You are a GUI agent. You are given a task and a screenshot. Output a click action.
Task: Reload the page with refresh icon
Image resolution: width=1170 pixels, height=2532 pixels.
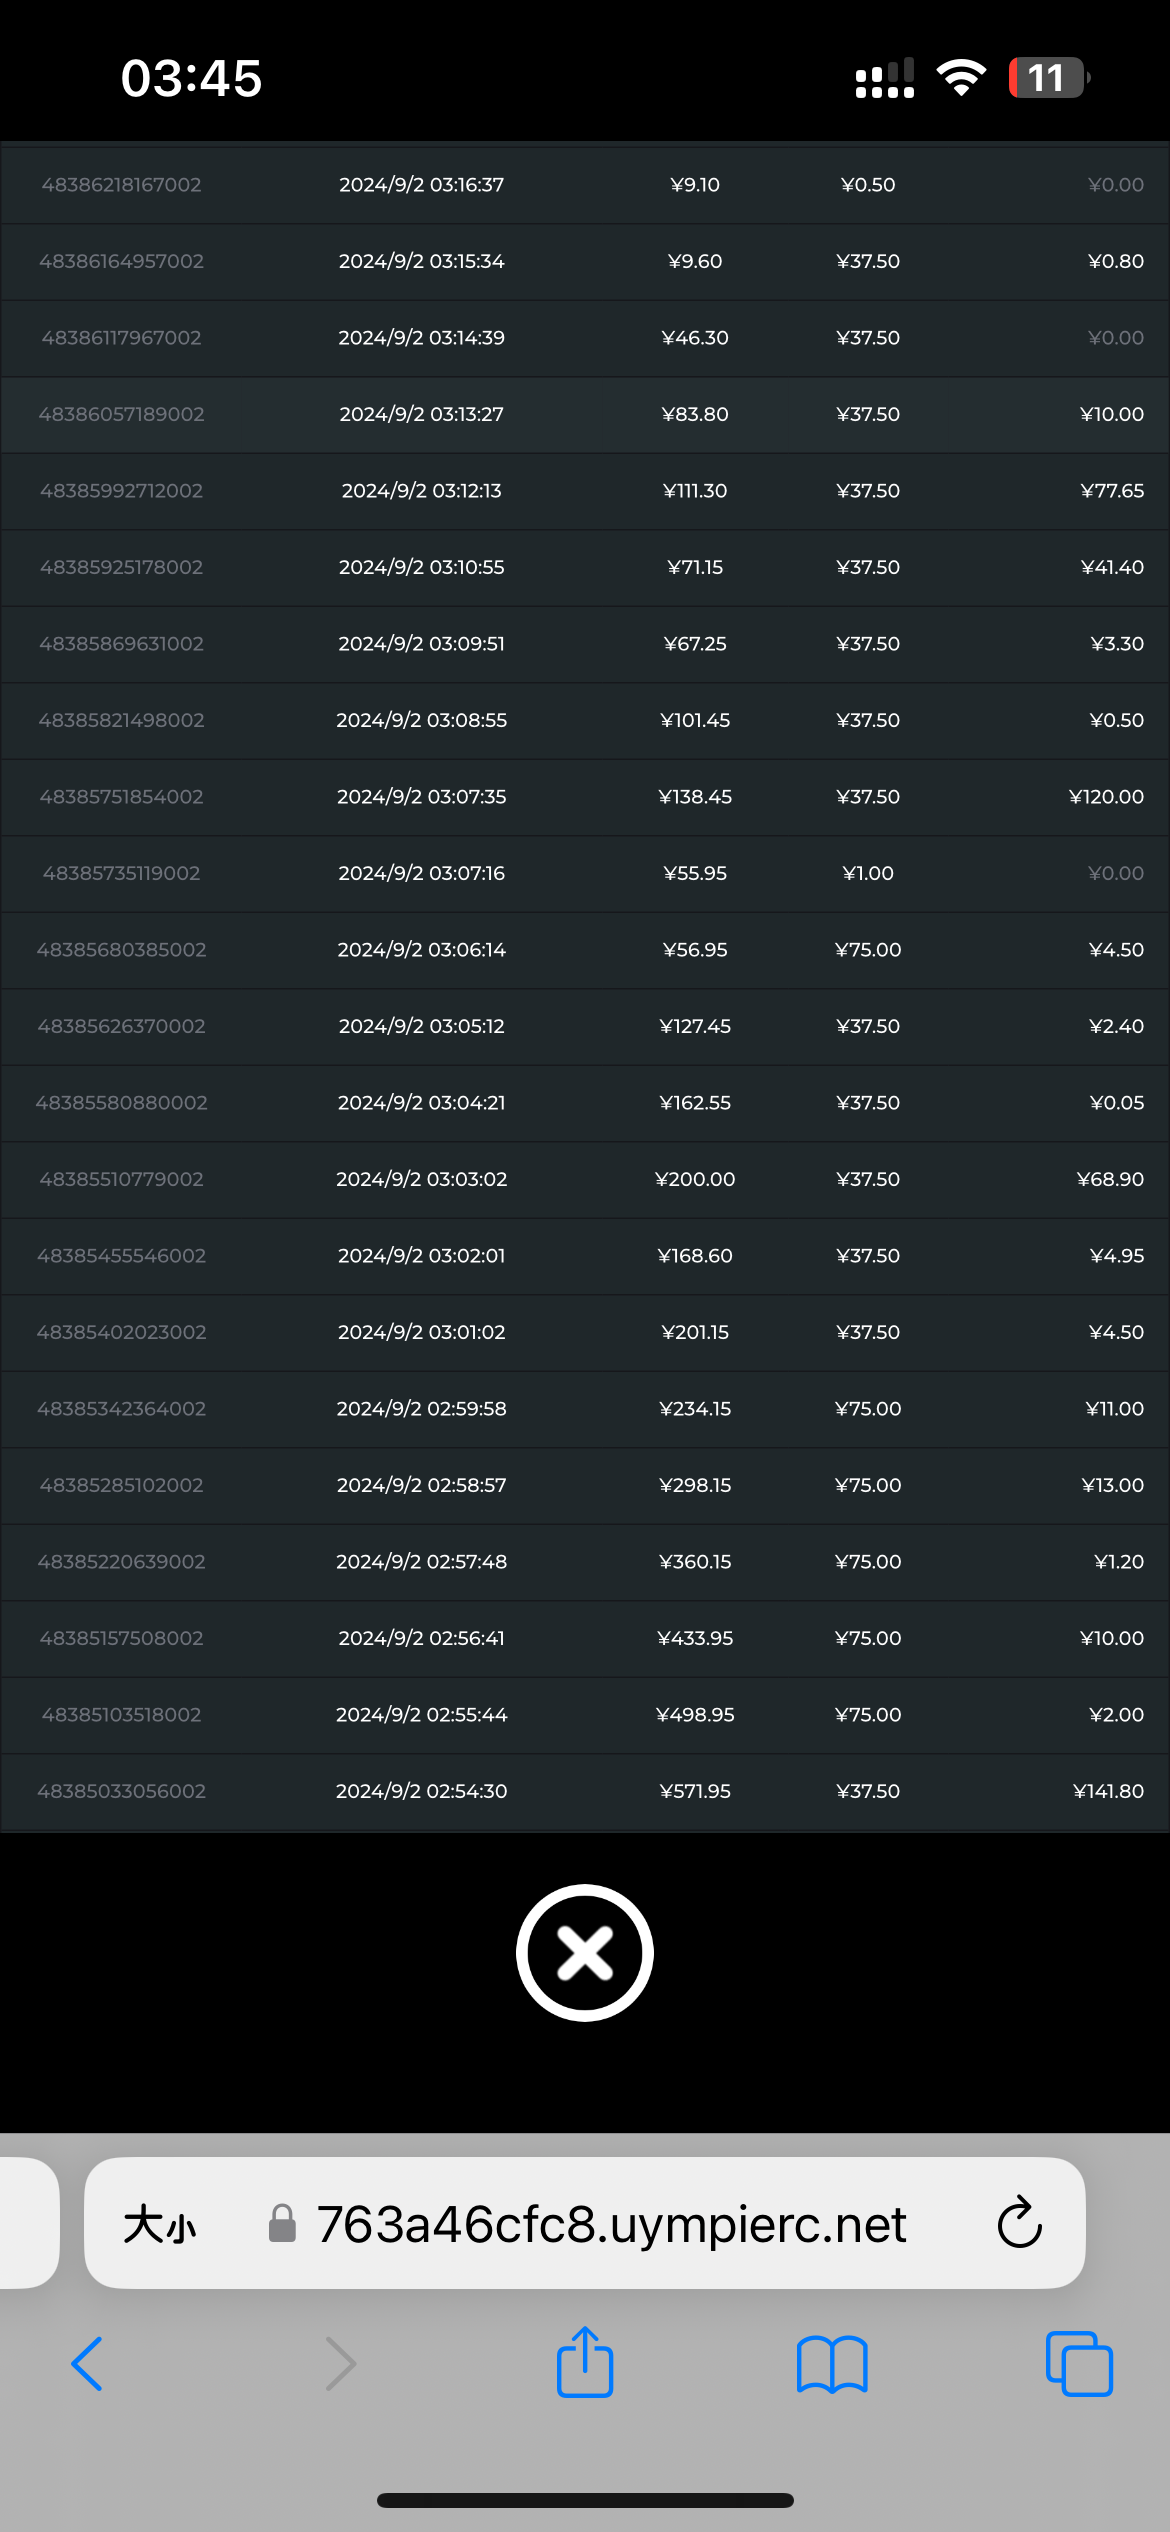point(1019,2223)
